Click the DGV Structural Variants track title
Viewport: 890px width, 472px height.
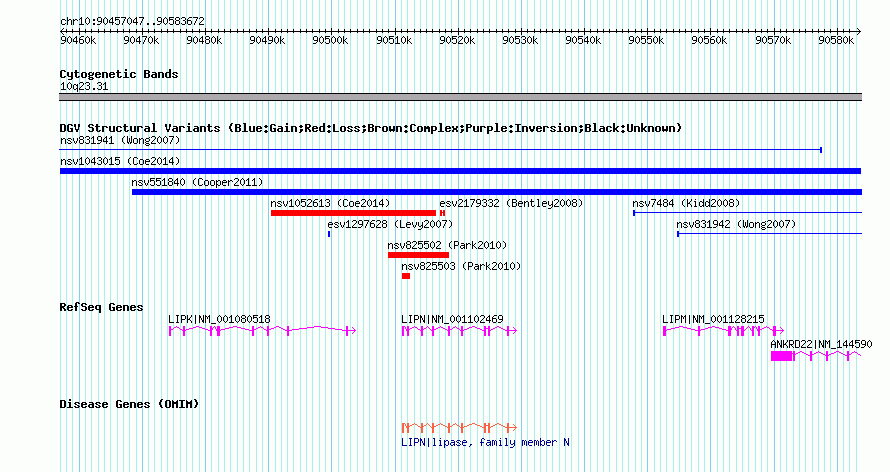coord(371,128)
